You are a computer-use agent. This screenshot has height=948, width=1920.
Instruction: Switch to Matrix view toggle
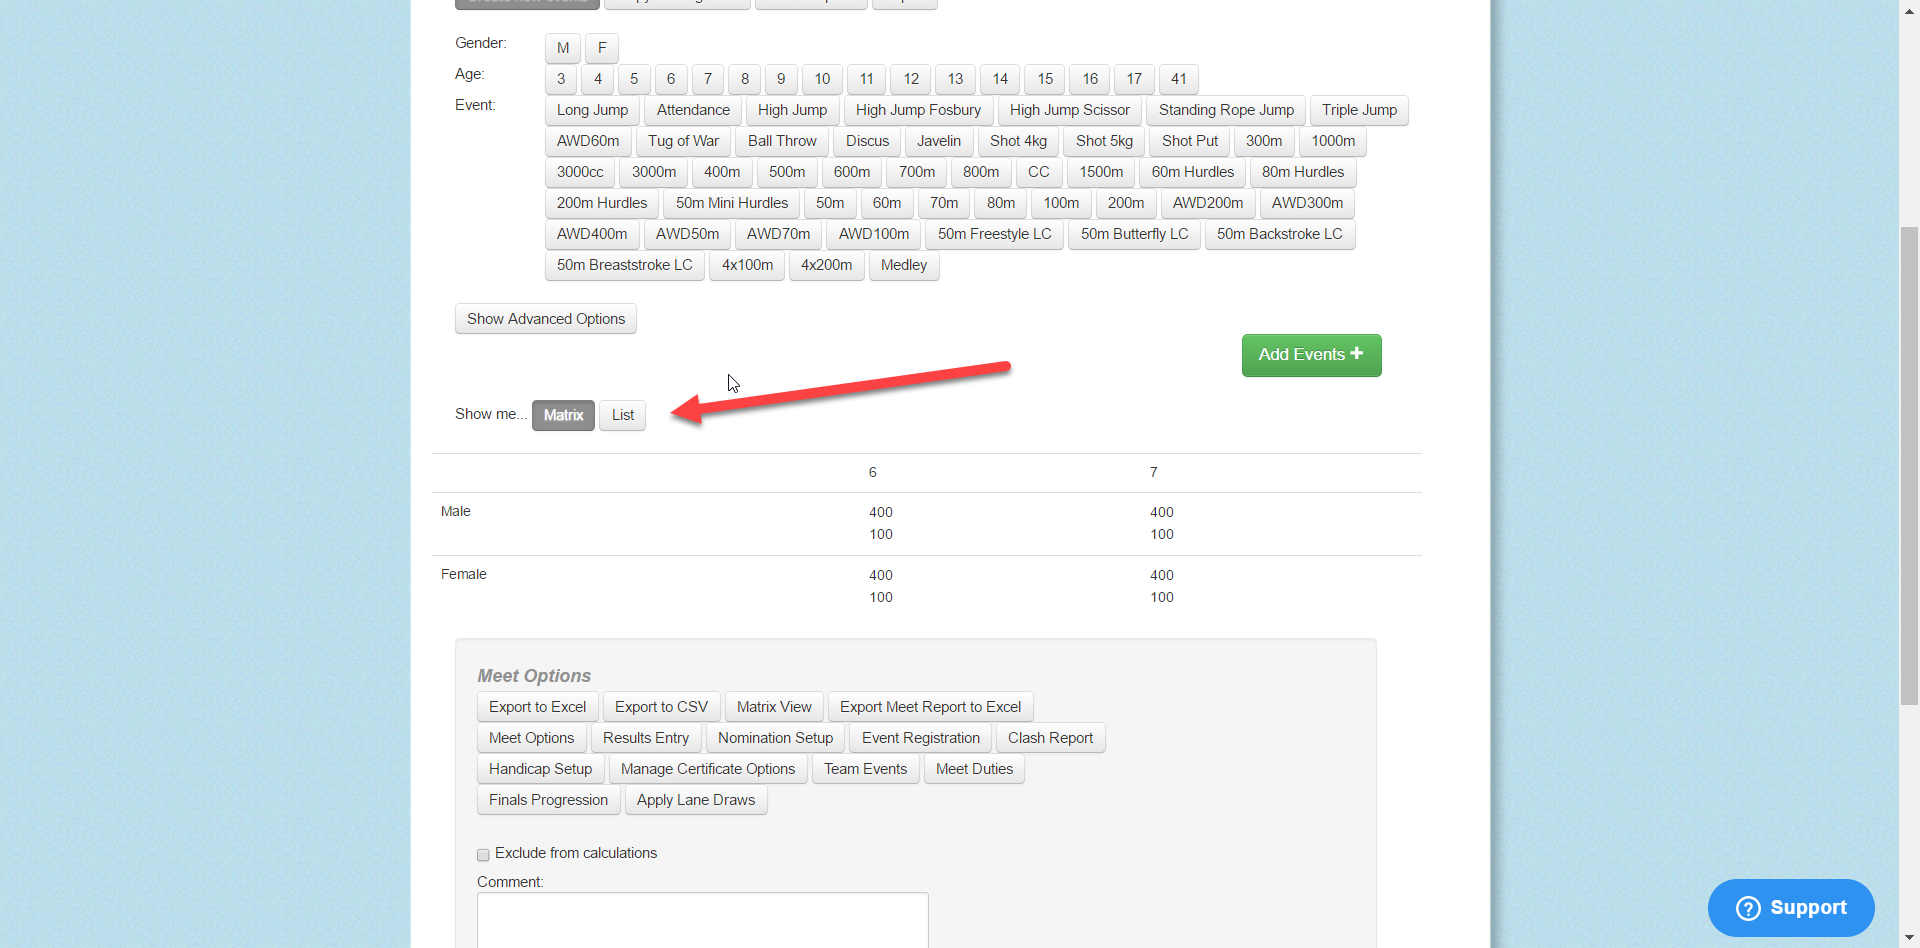pos(563,415)
